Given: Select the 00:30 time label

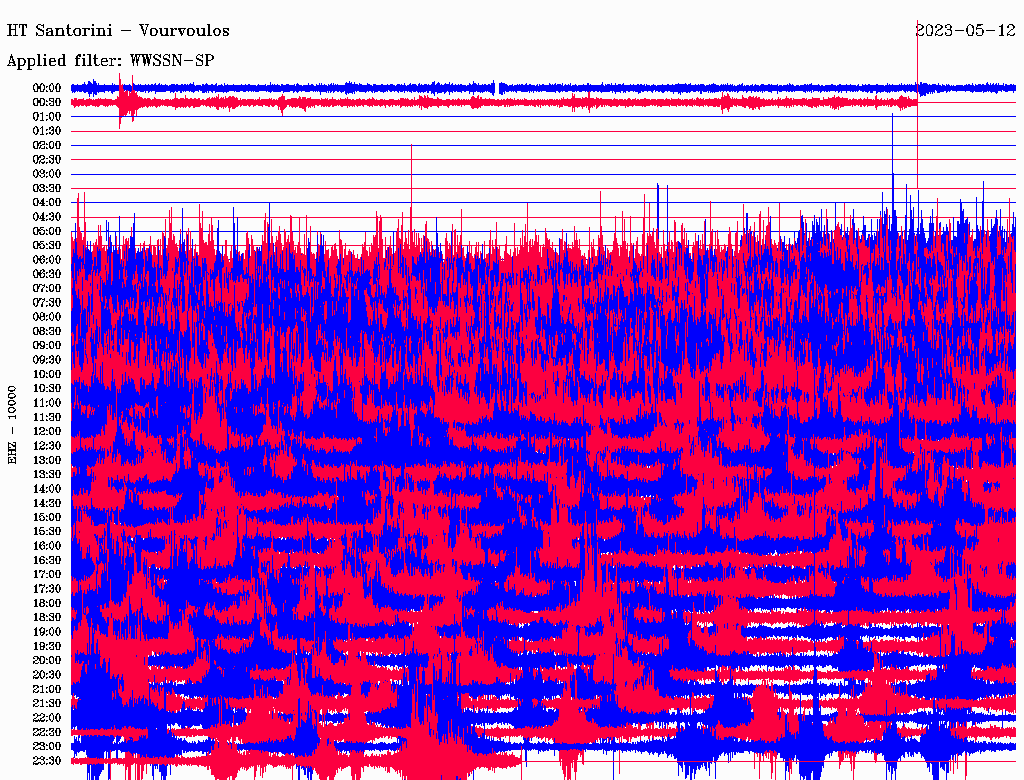Looking at the screenshot, I should pos(48,102).
